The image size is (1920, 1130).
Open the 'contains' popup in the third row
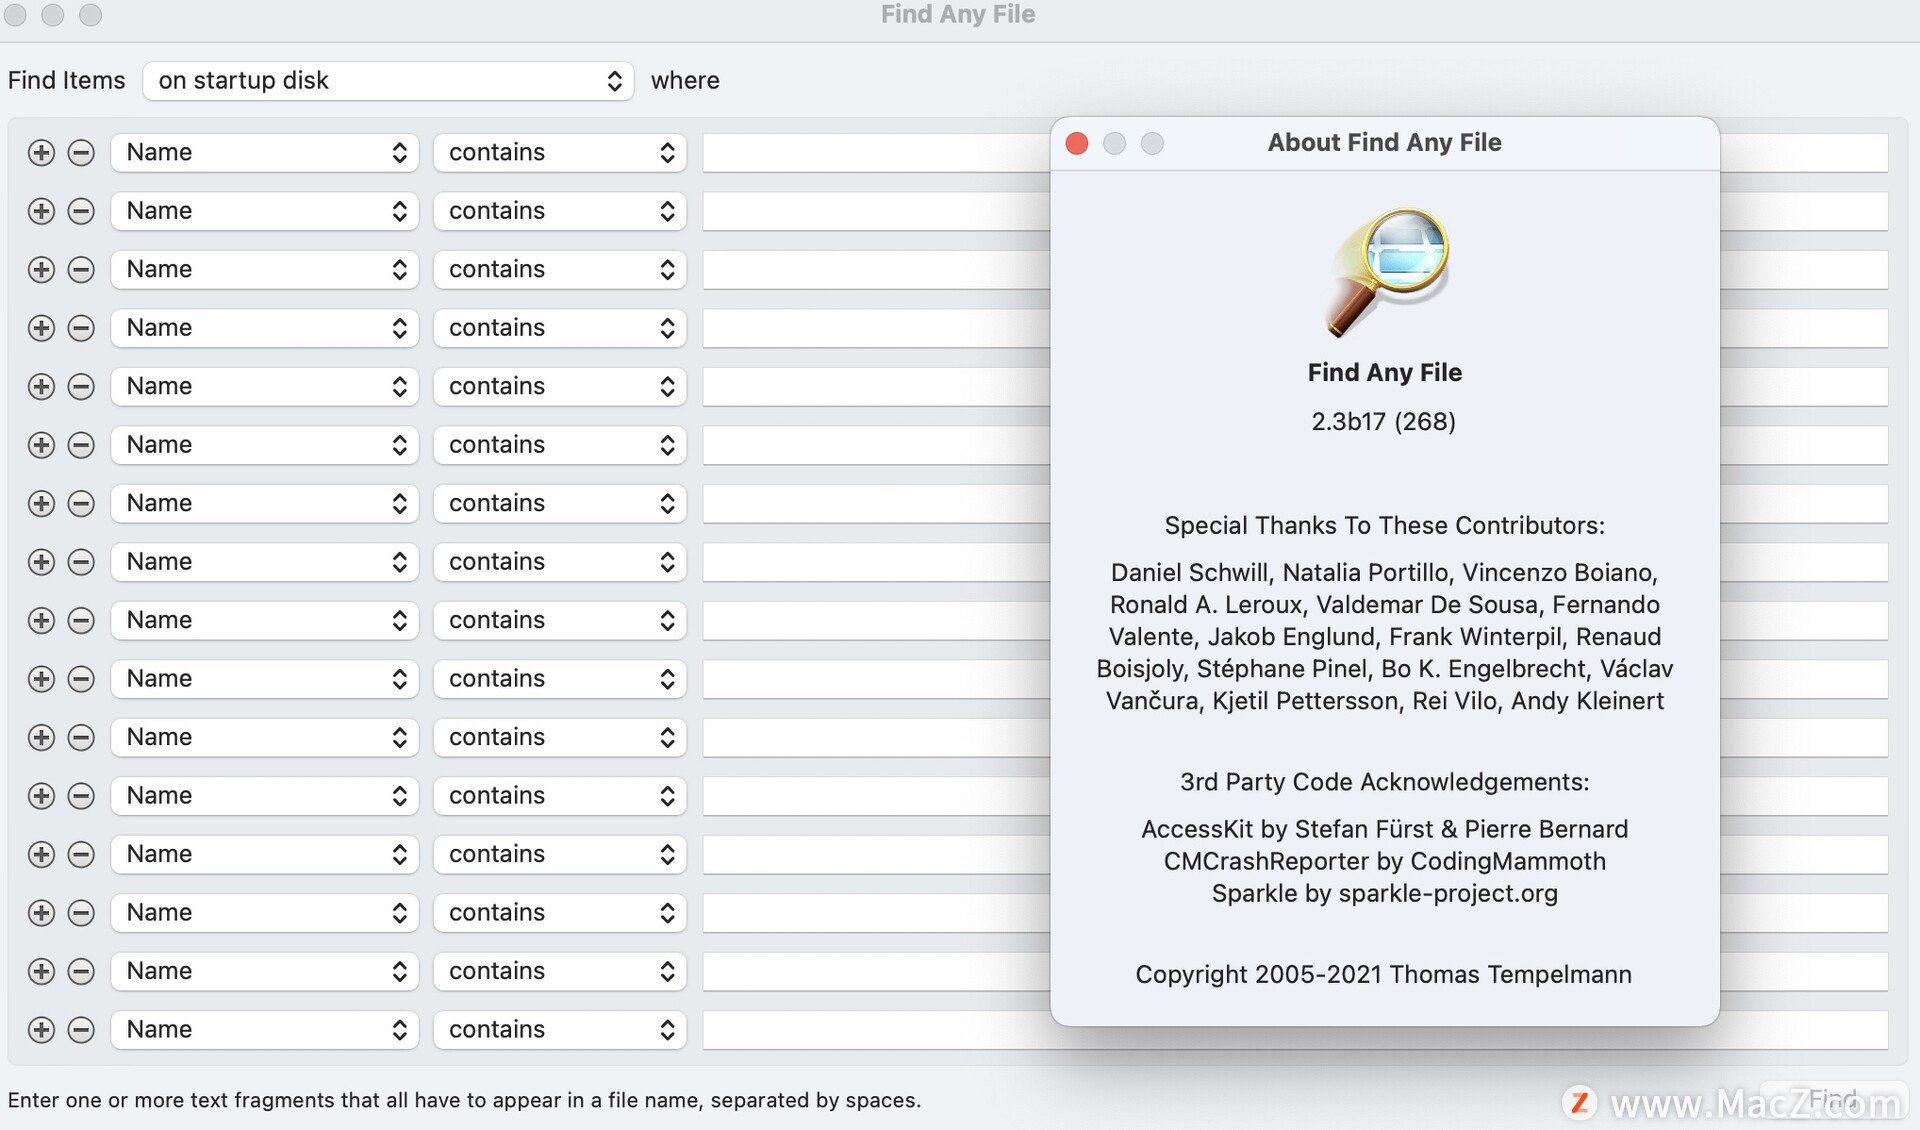pos(560,270)
